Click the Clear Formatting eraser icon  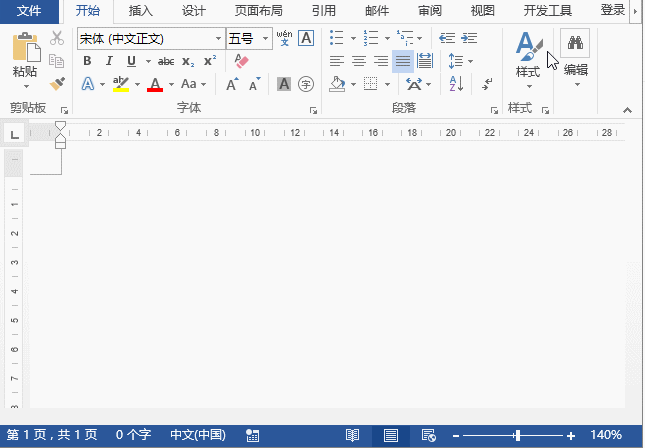[x=240, y=61]
